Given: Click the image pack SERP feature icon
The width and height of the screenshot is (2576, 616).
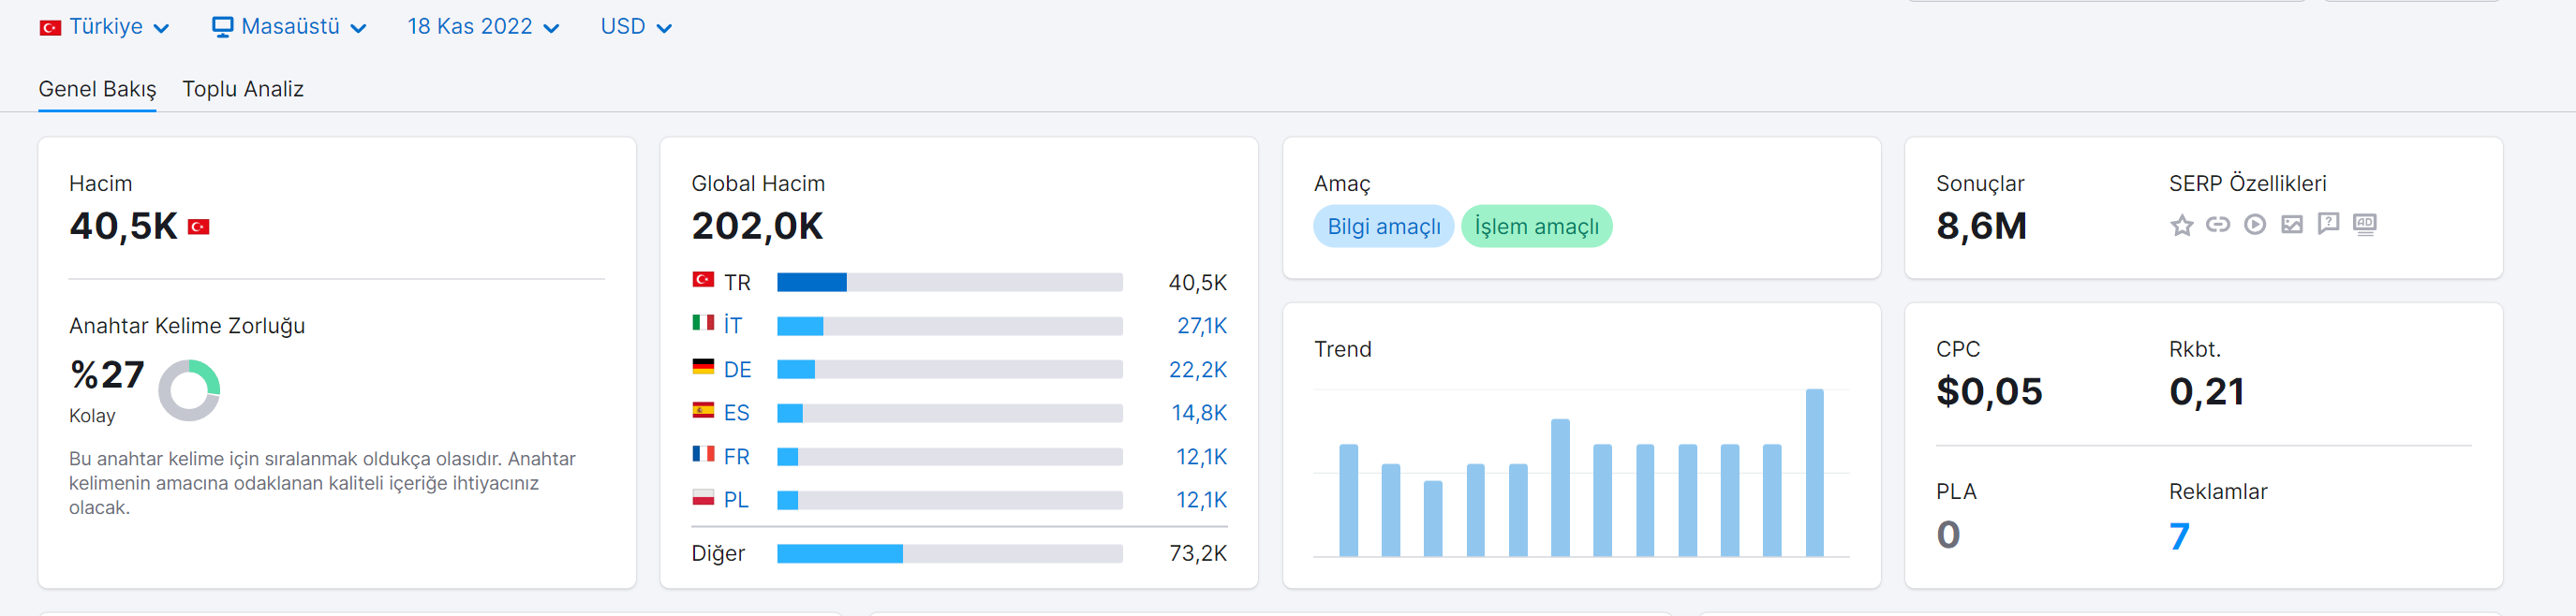Looking at the screenshot, I should coord(2291,225).
